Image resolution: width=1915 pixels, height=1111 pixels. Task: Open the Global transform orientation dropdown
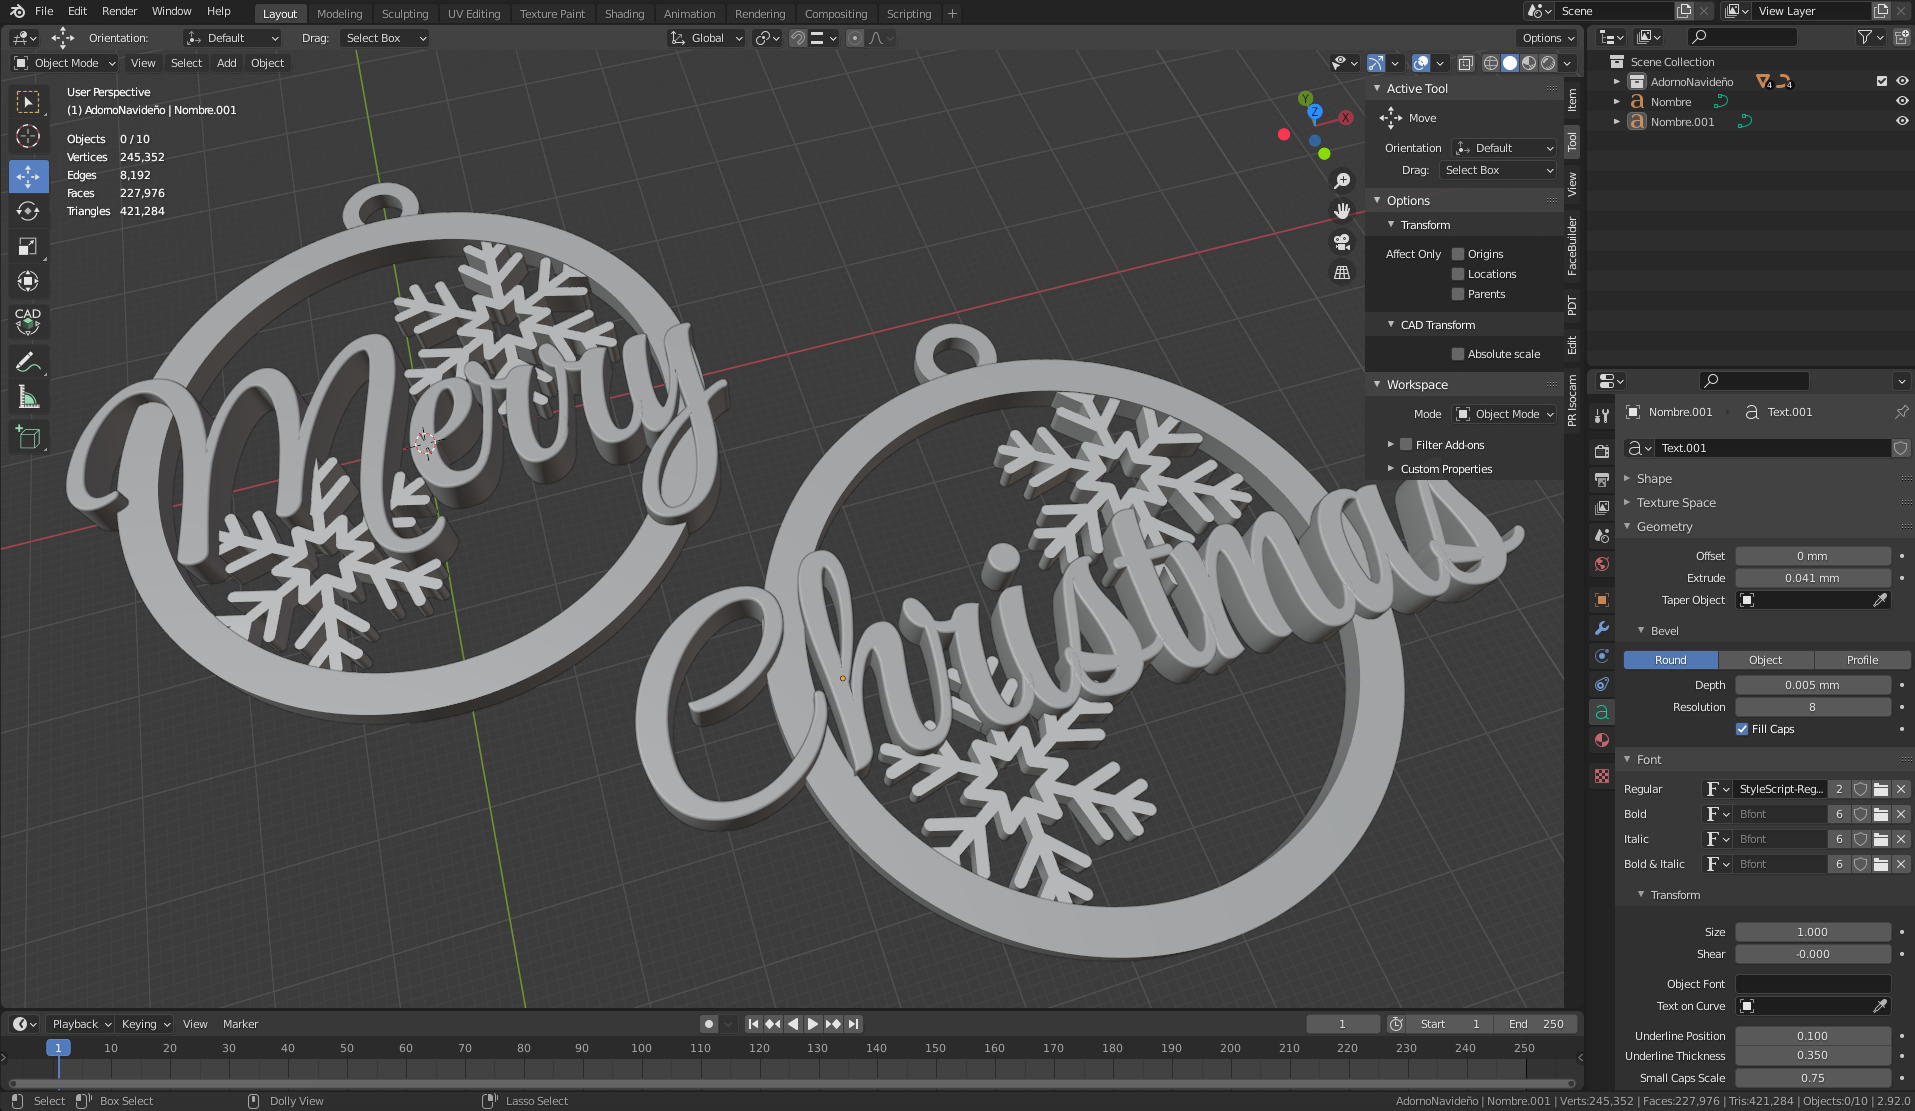click(x=707, y=38)
